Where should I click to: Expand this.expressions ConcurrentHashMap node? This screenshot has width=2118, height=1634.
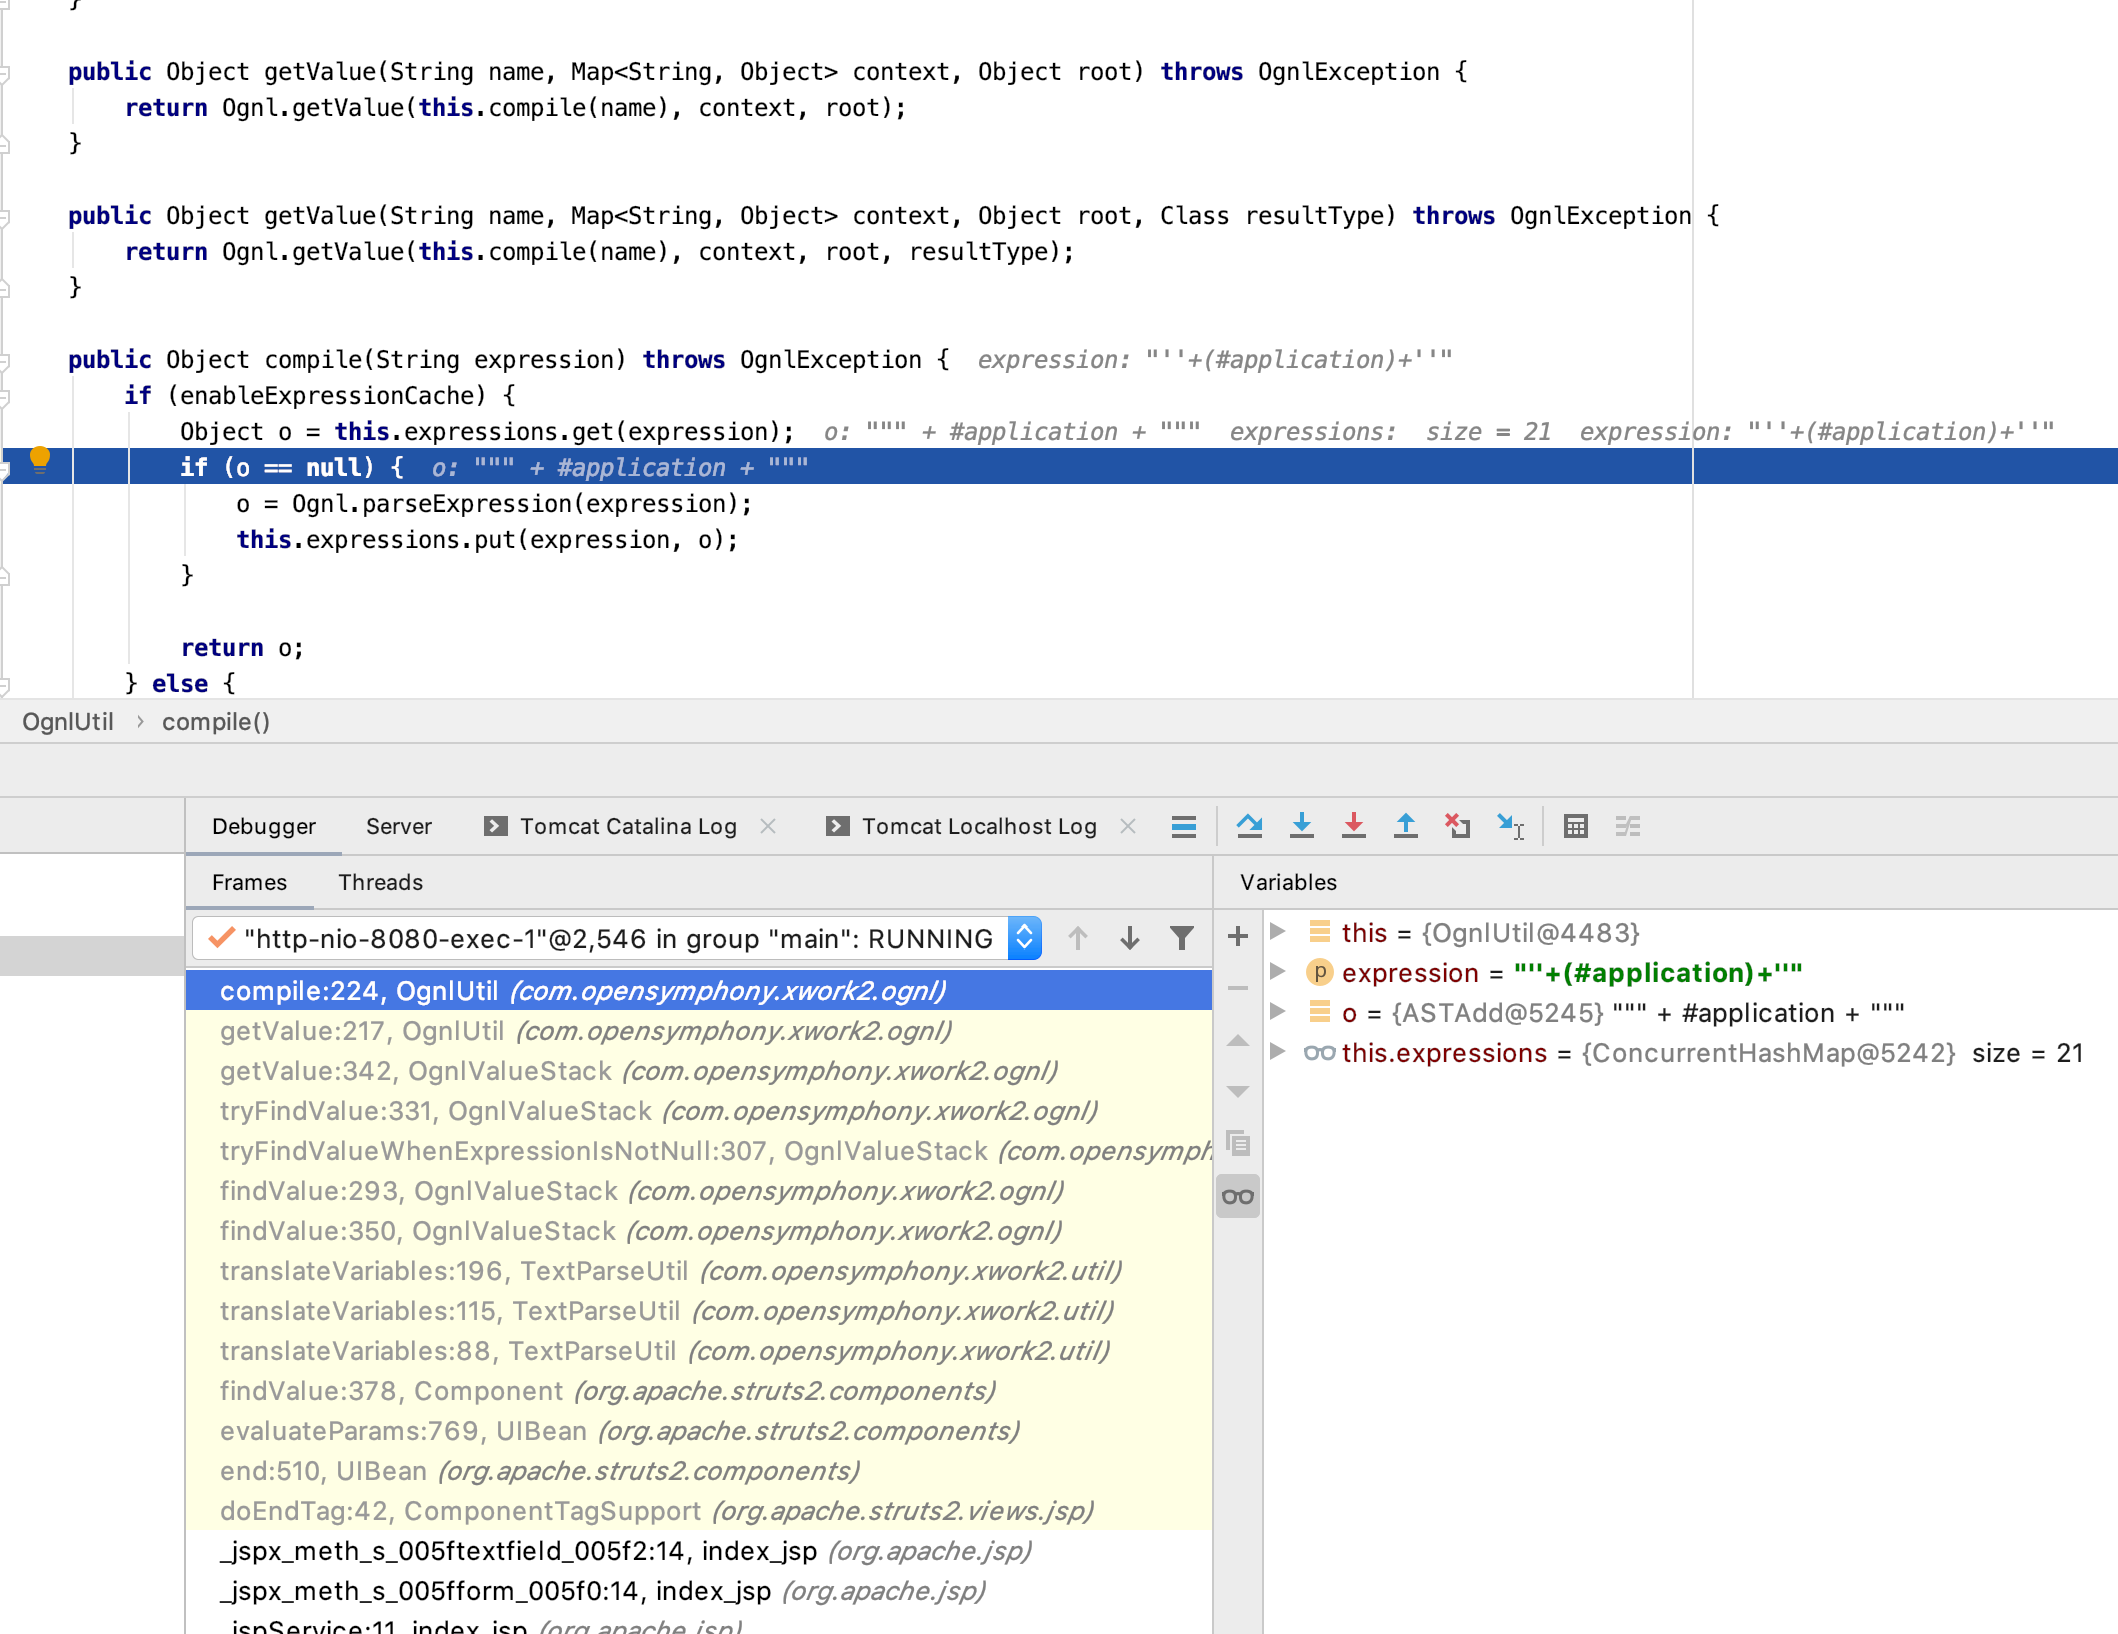click(1277, 1052)
